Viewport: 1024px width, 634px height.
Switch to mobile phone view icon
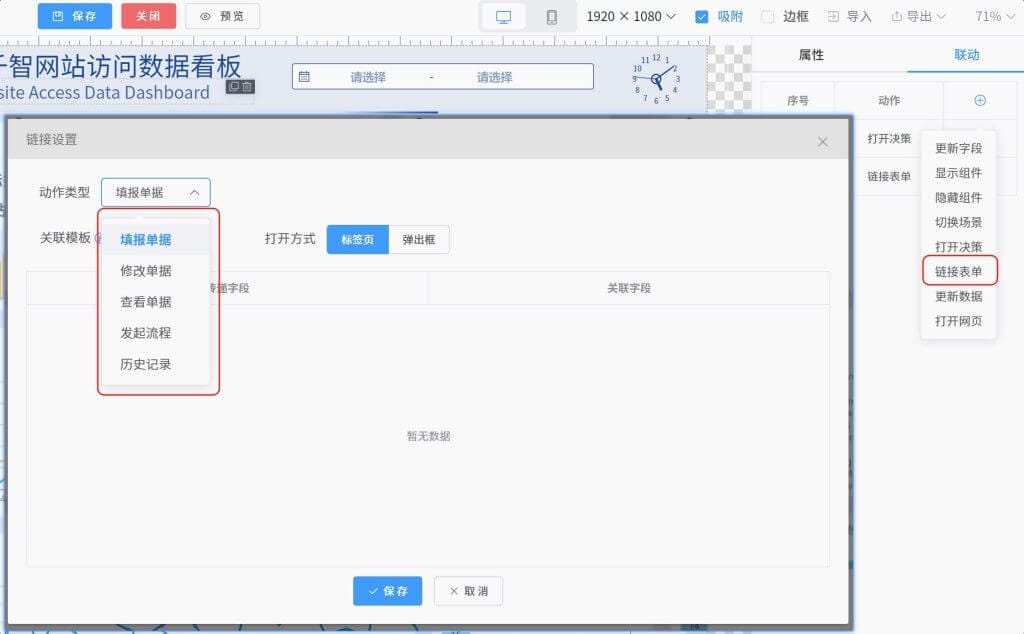552,17
